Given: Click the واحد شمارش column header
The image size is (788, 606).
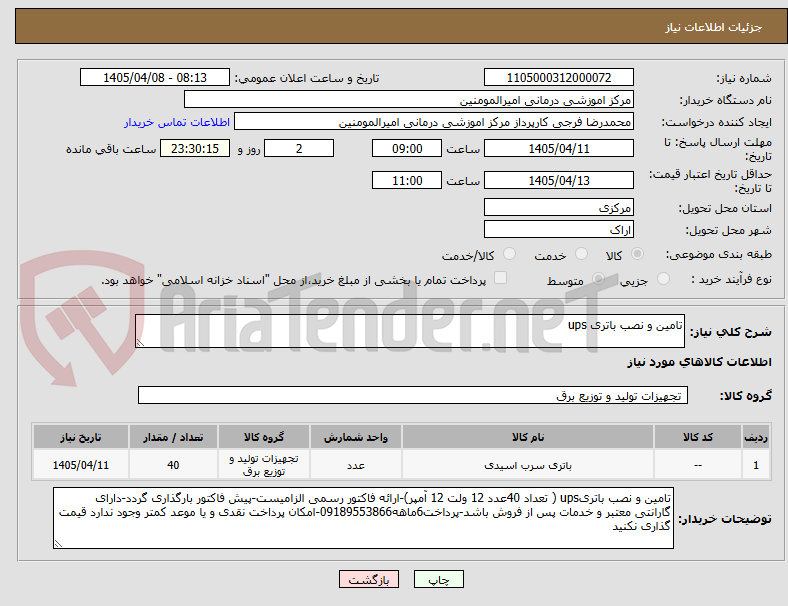Looking at the screenshot, I should click(356, 437).
